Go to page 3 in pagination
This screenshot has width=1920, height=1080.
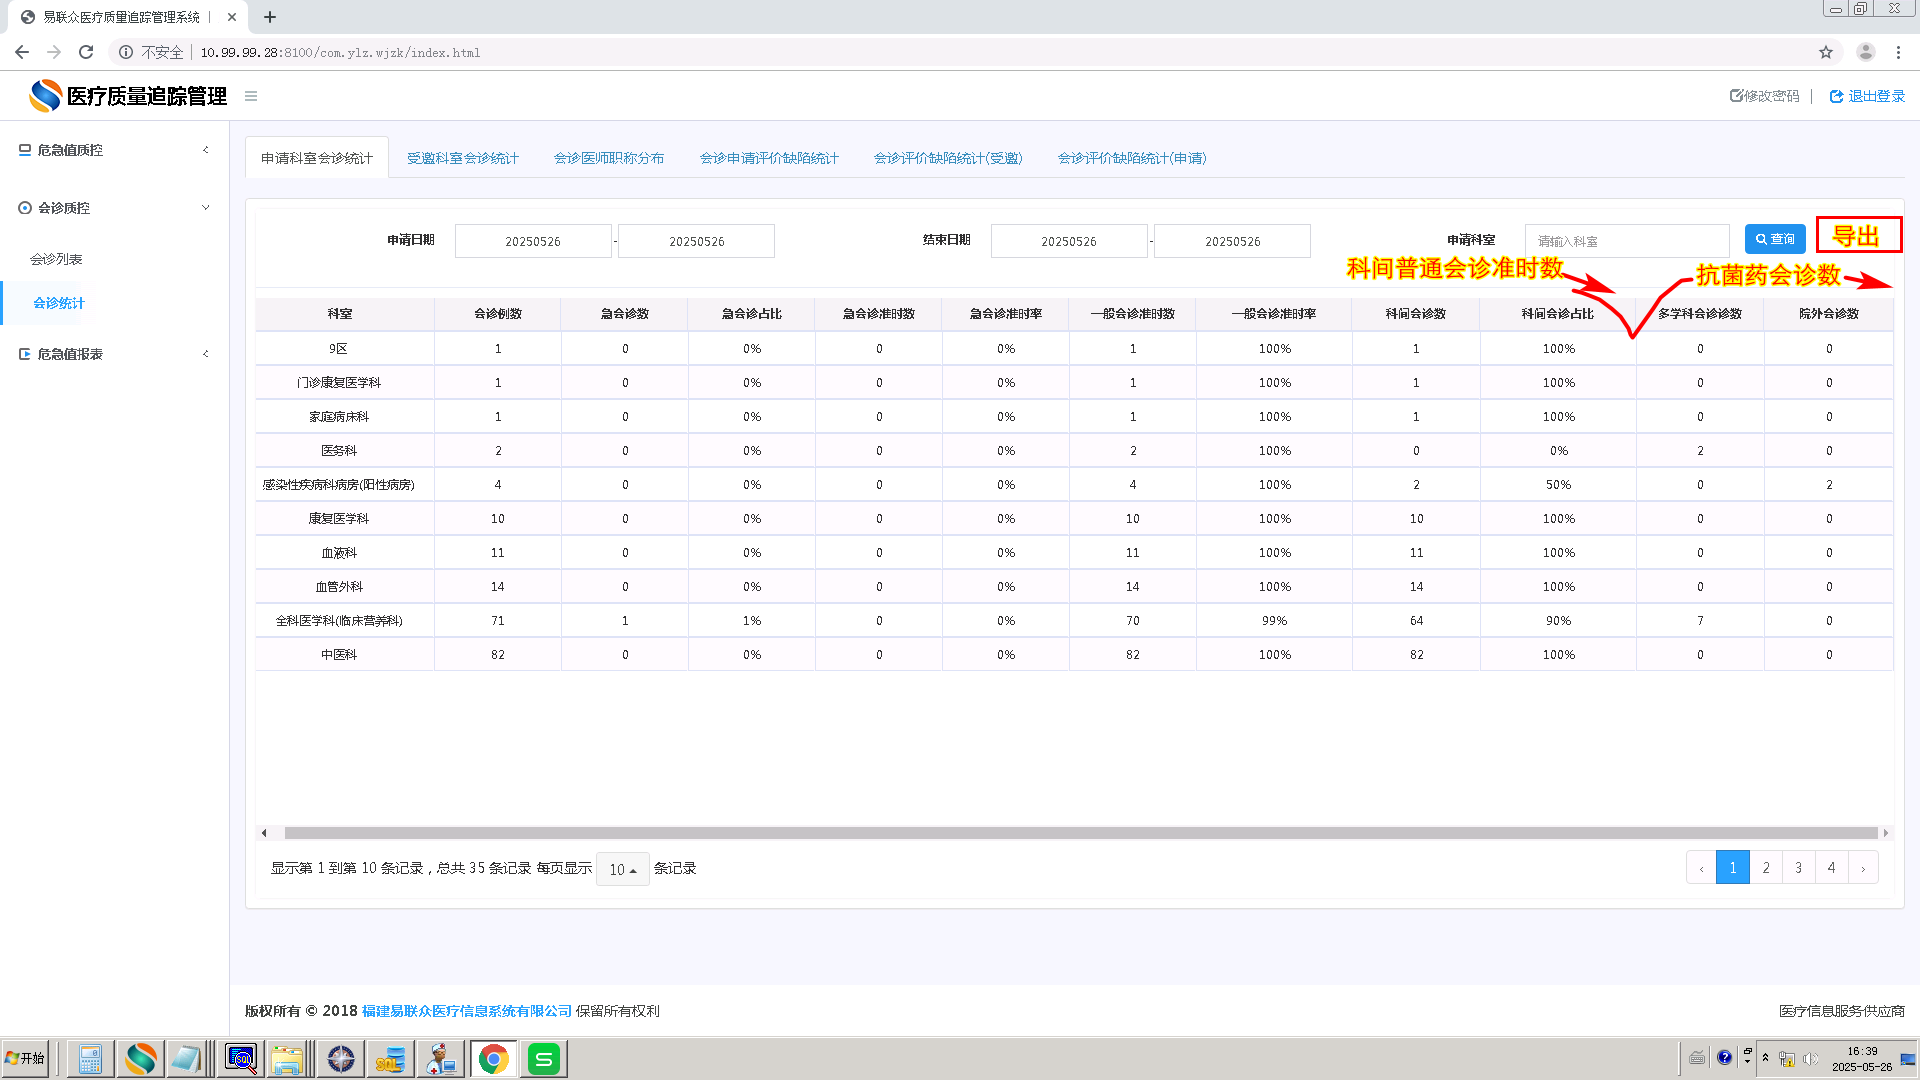(1798, 868)
